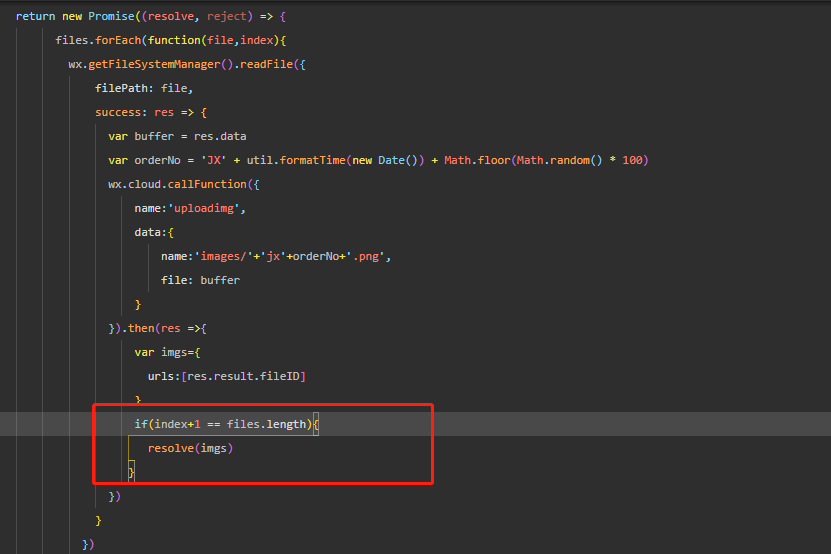Image resolution: width=831 pixels, height=554 pixels.
Task: Click the 'return new Promise' code line
Action: (x=151, y=16)
